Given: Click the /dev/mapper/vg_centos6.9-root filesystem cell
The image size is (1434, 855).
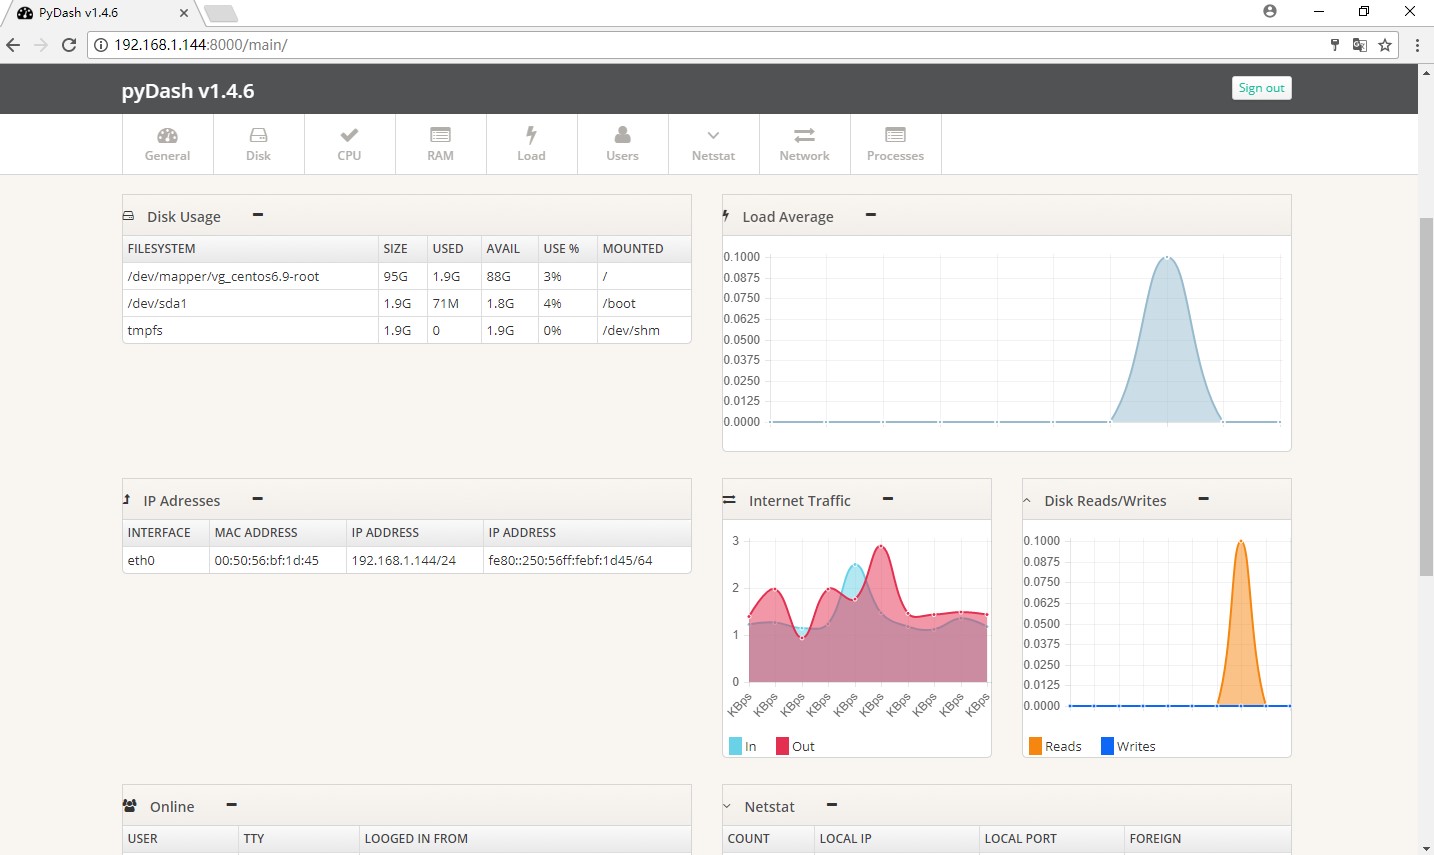Looking at the screenshot, I should tap(250, 276).
